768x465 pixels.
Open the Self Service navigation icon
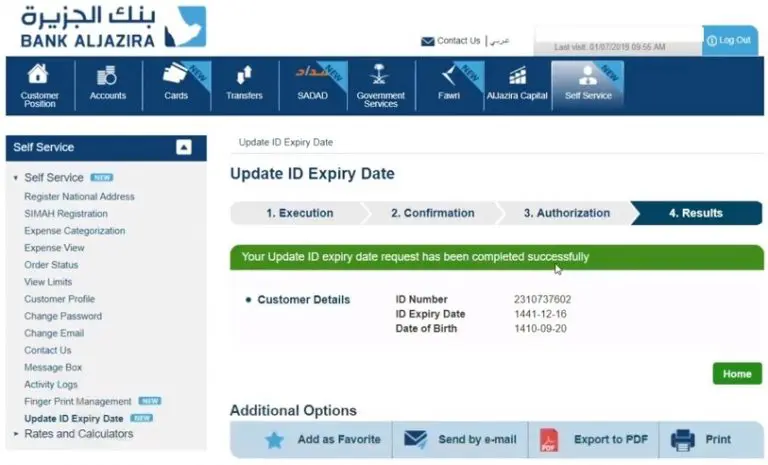click(588, 75)
